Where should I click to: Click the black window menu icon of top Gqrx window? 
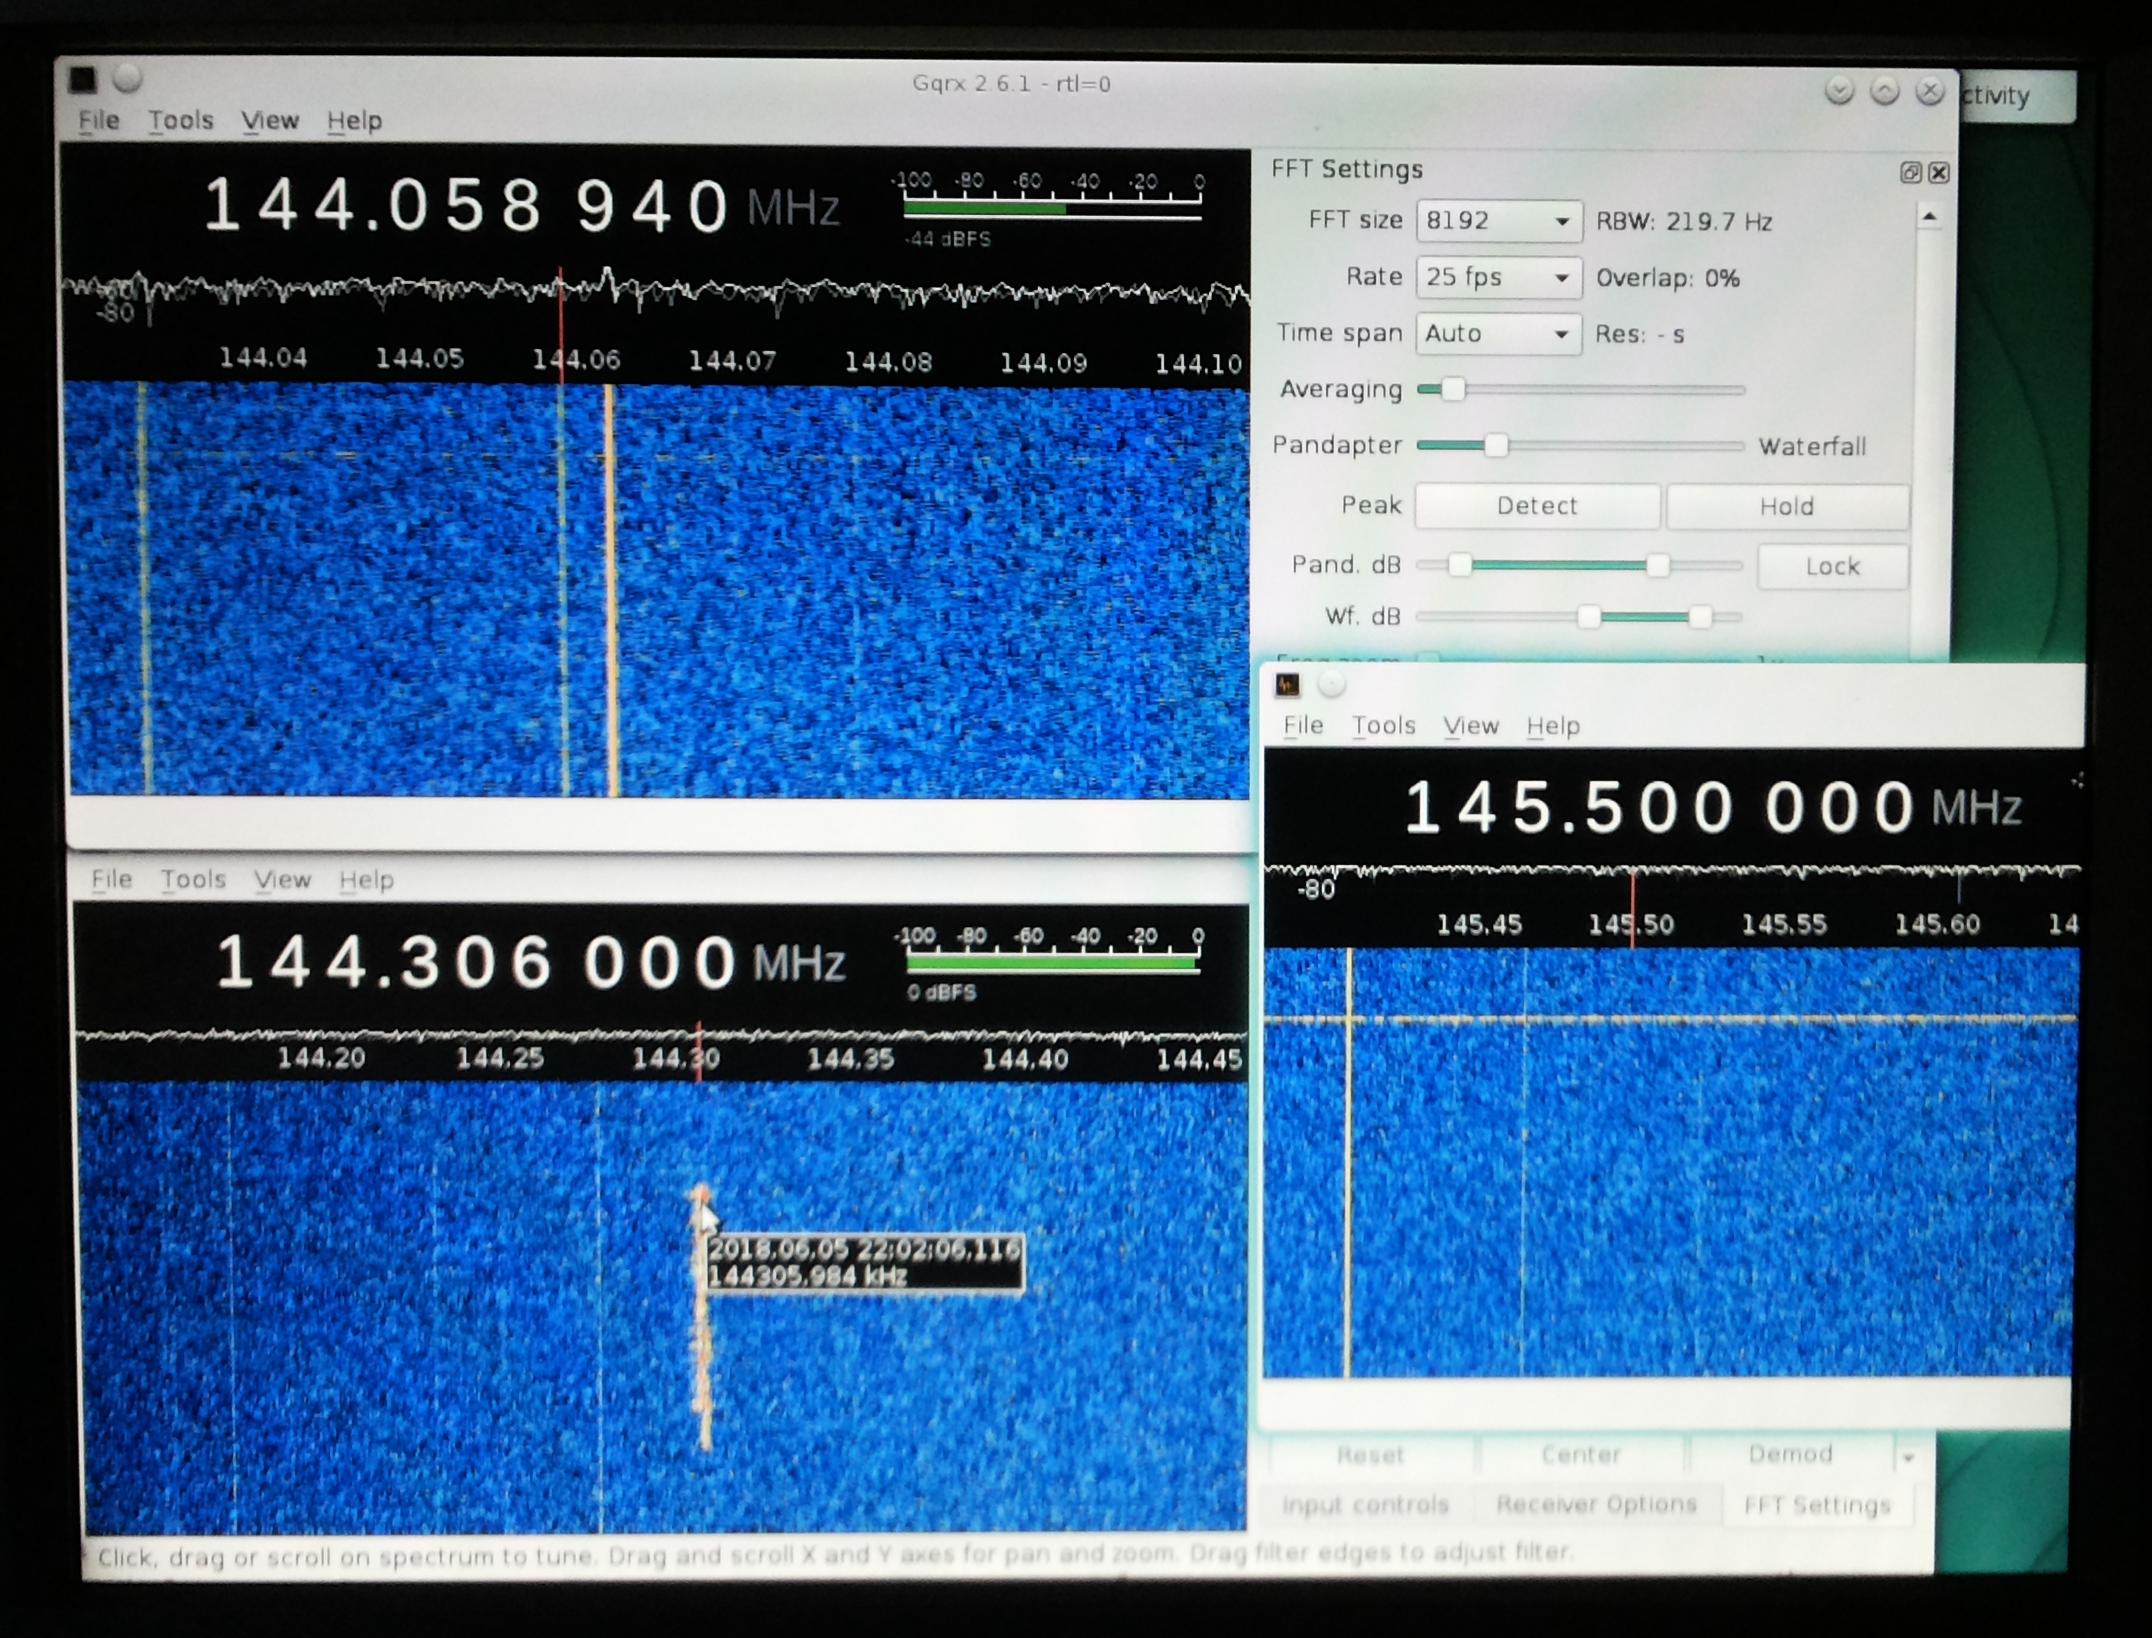pyautogui.click(x=83, y=80)
